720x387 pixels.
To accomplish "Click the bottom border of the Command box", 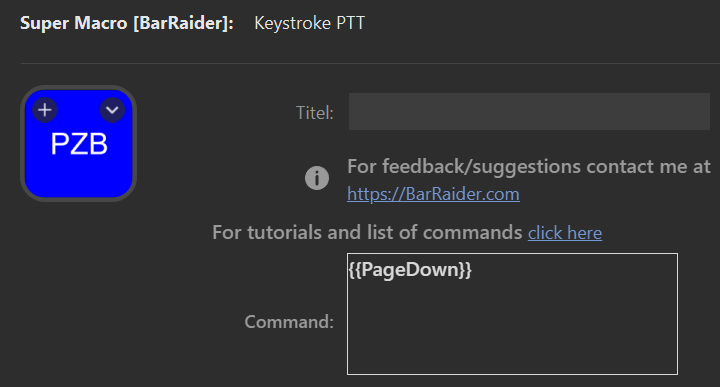I will point(512,374).
